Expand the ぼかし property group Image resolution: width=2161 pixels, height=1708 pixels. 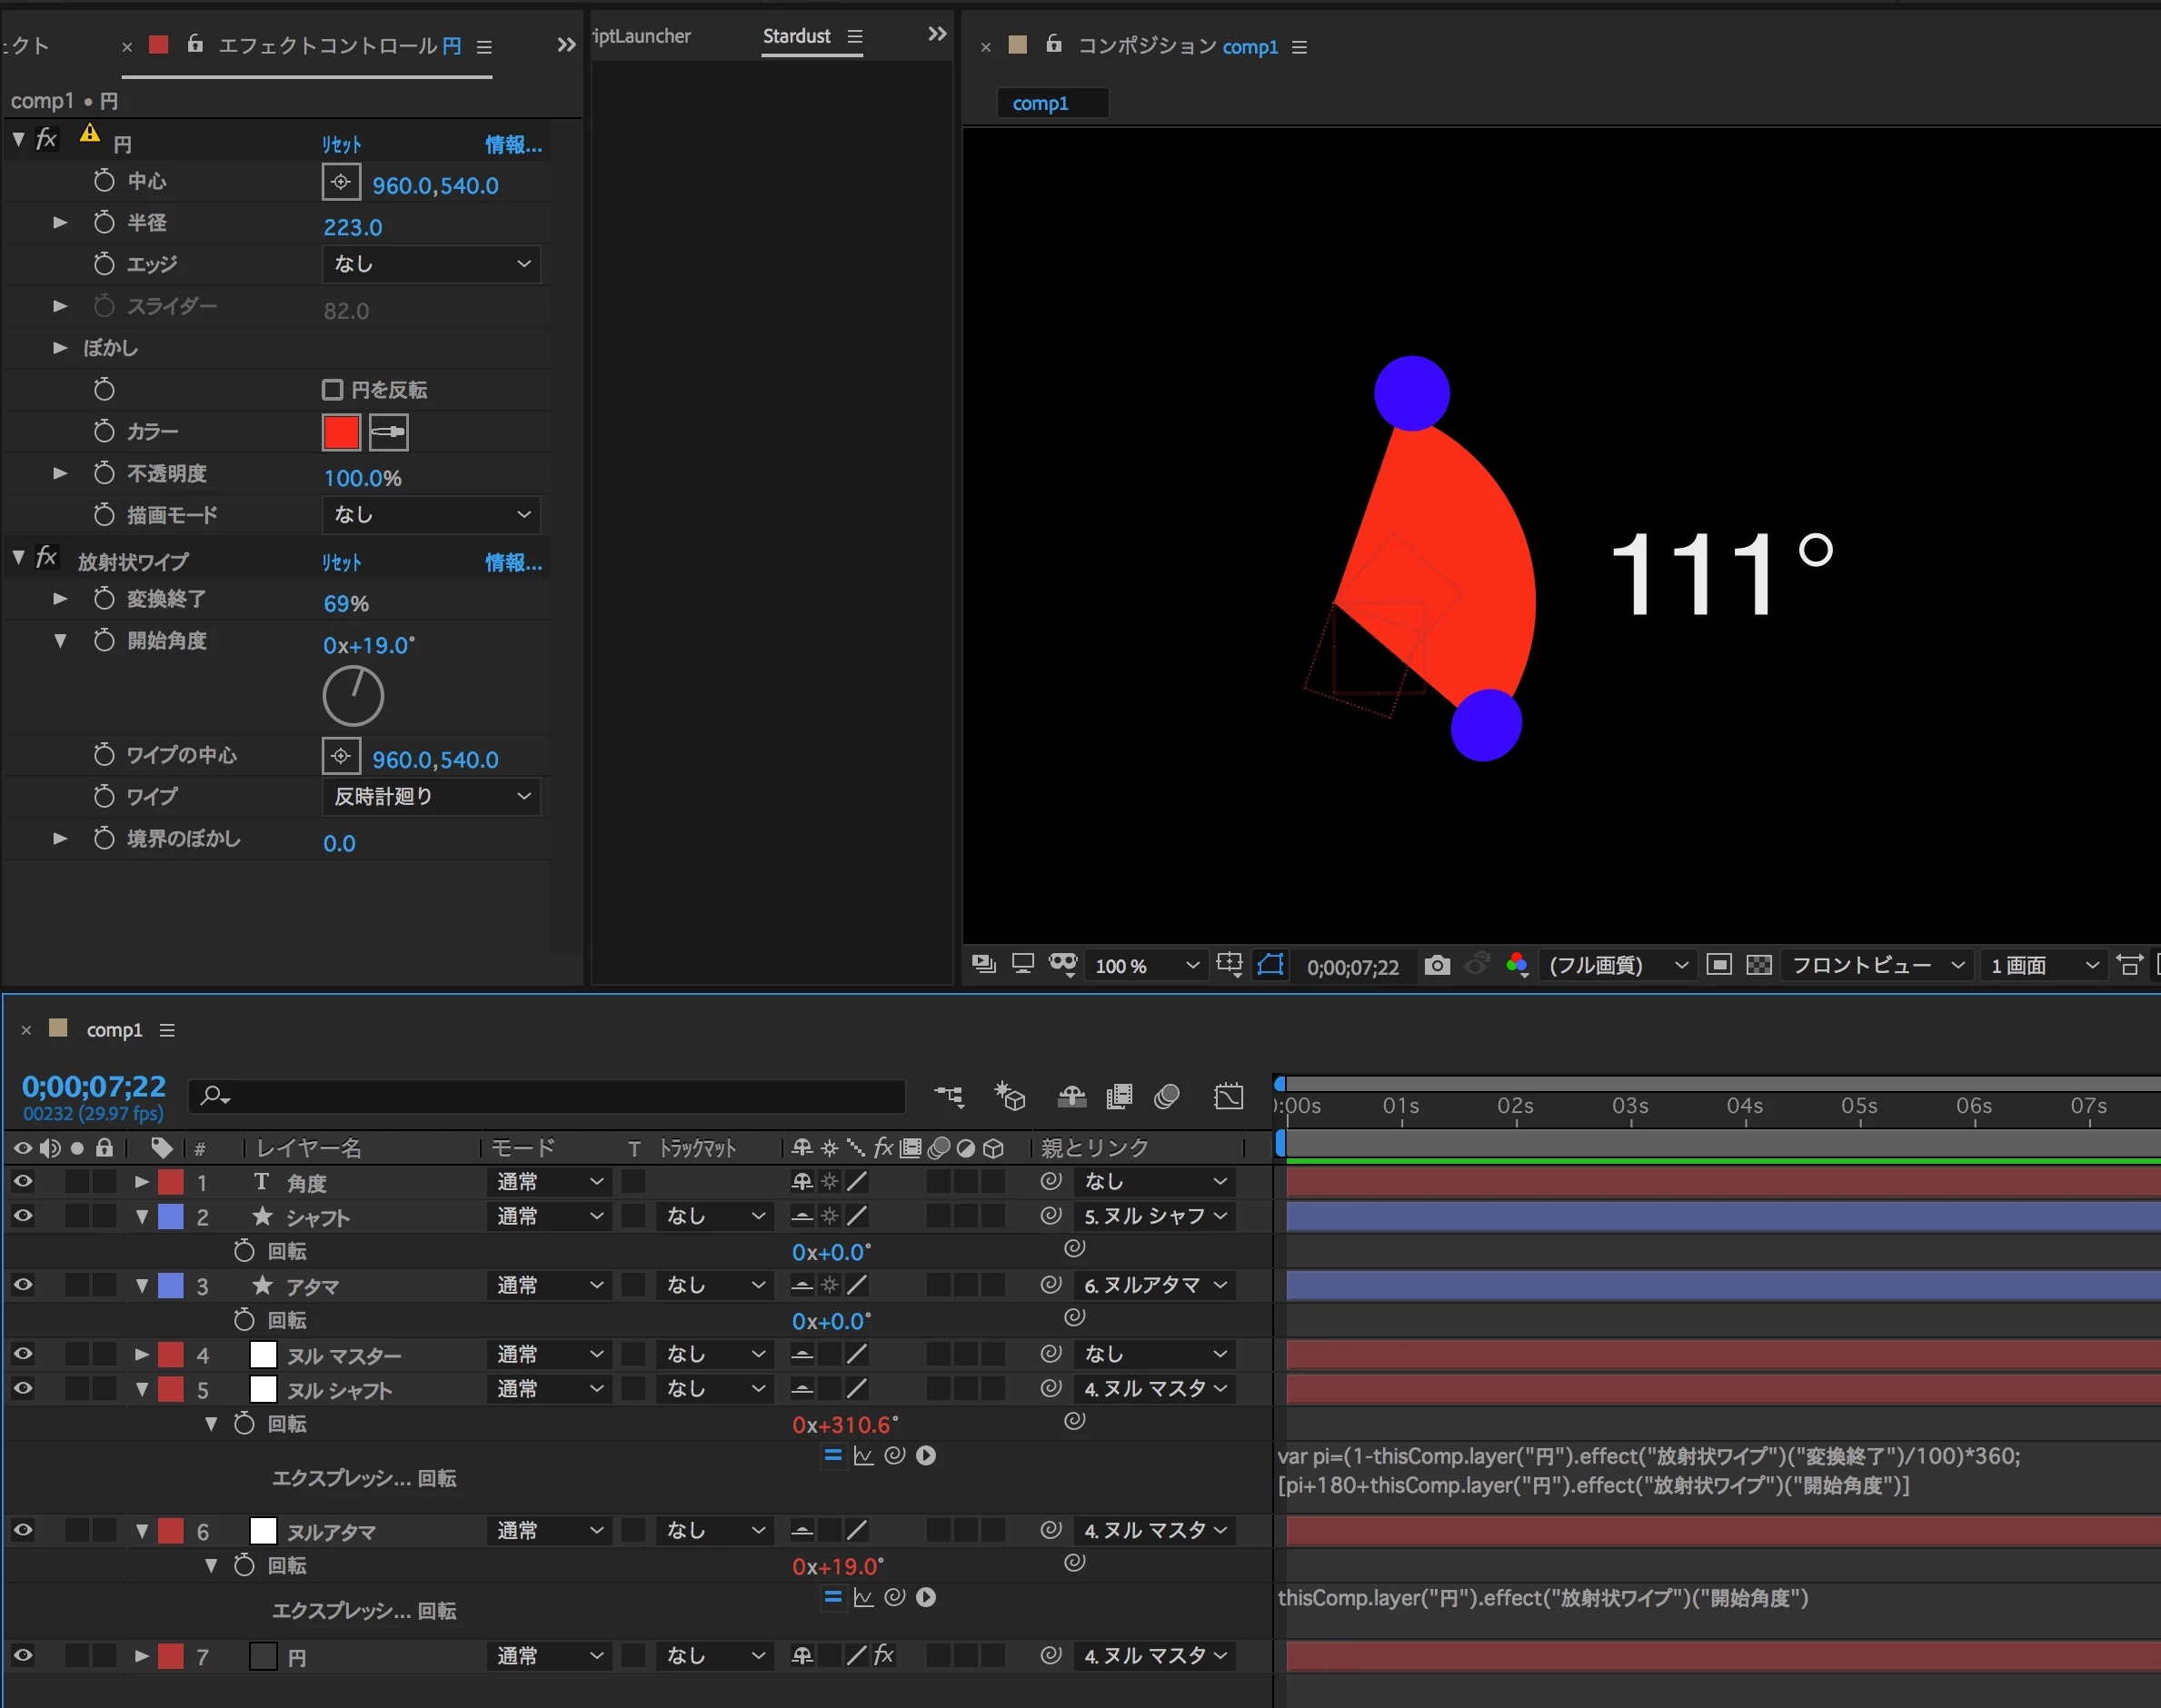[60, 347]
